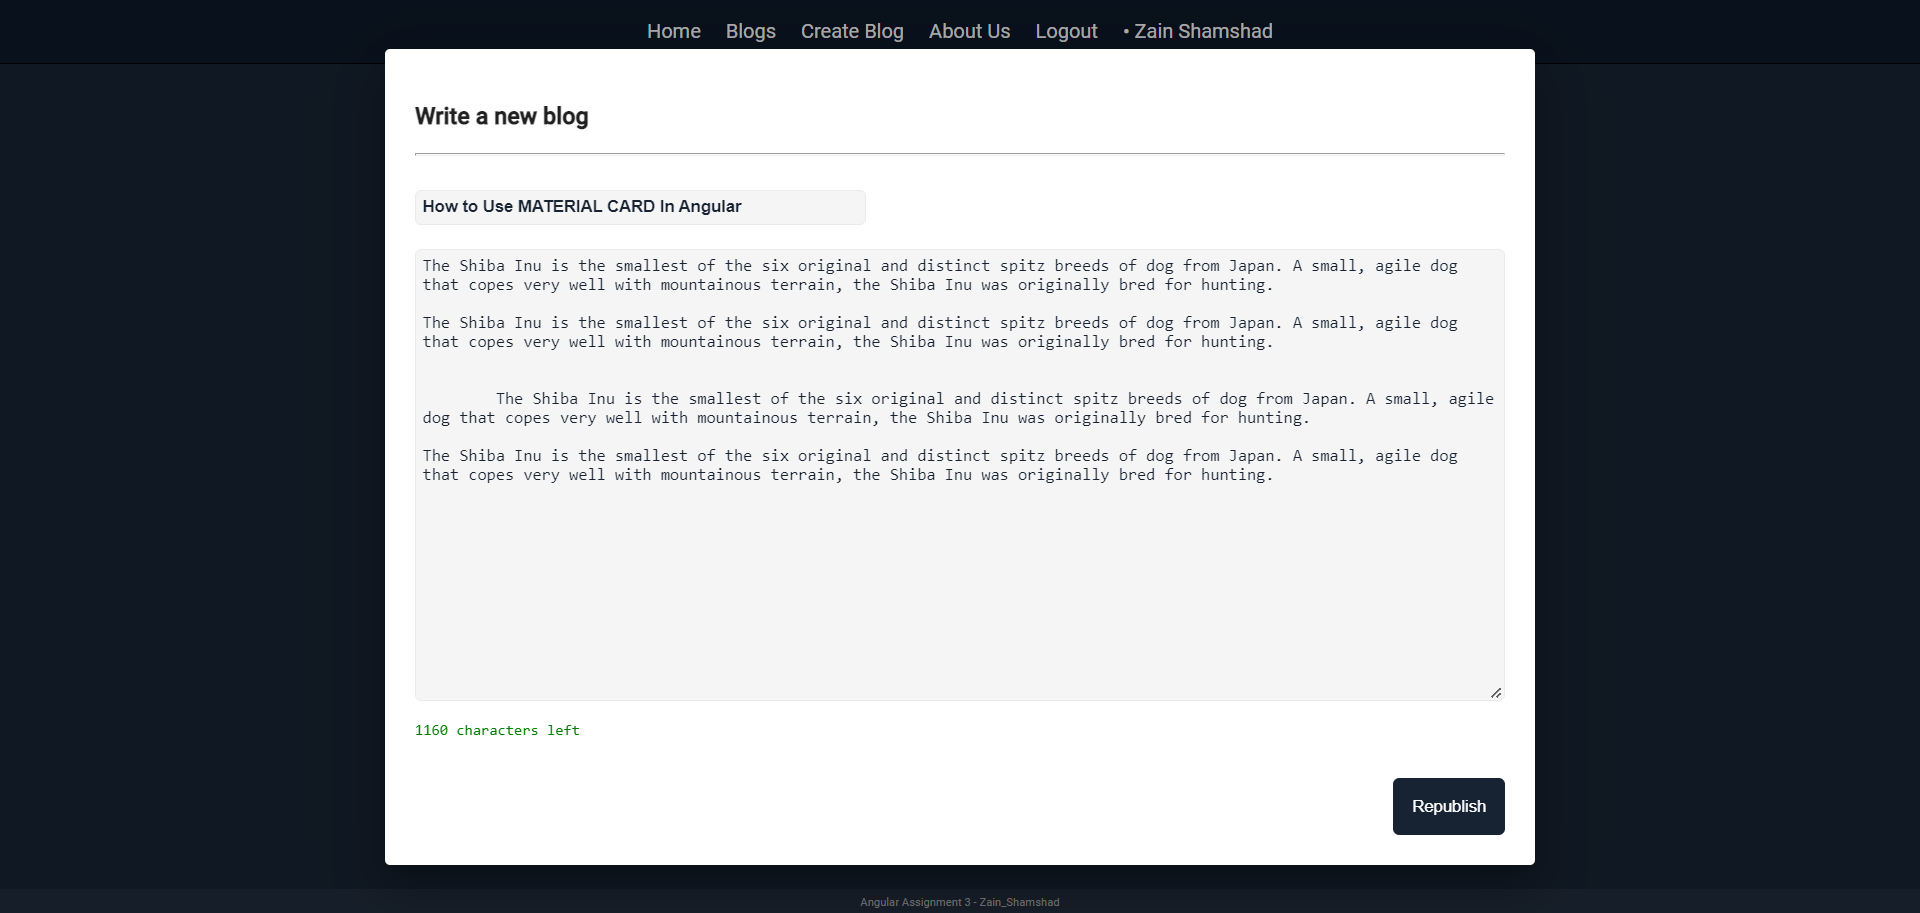The height and width of the screenshot is (913, 1920).
Task: Open the Create Blog page
Action: click(x=851, y=31)
